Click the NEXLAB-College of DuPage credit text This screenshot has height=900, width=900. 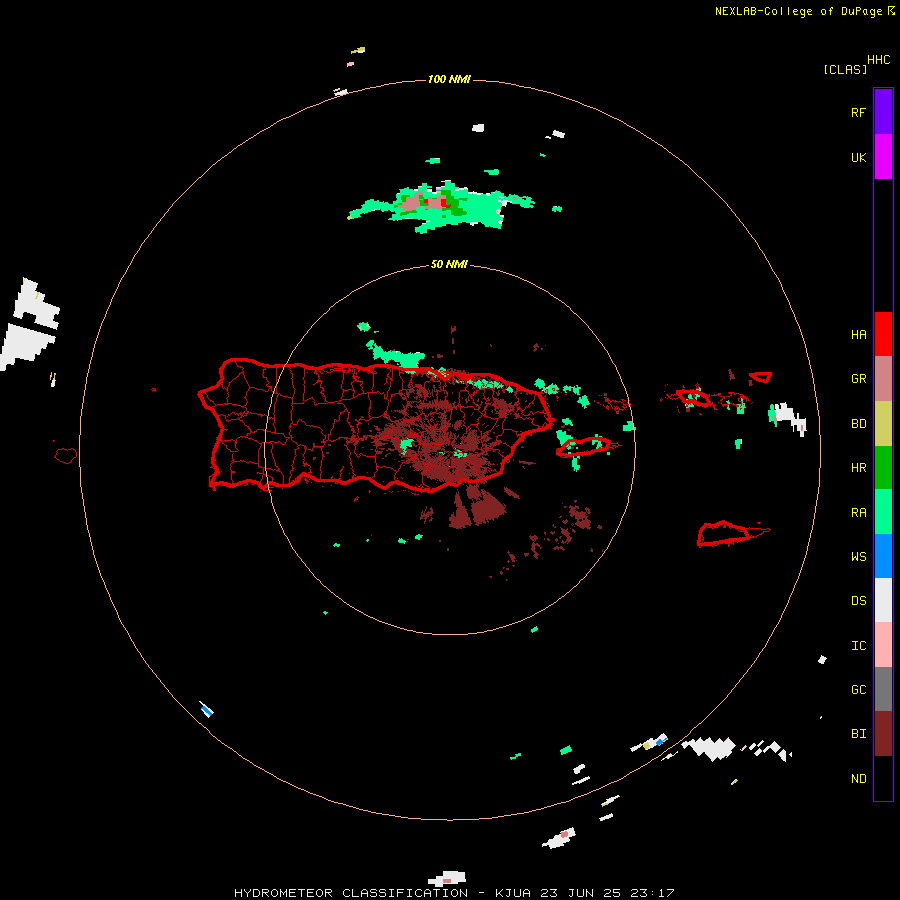pos(798,11)
